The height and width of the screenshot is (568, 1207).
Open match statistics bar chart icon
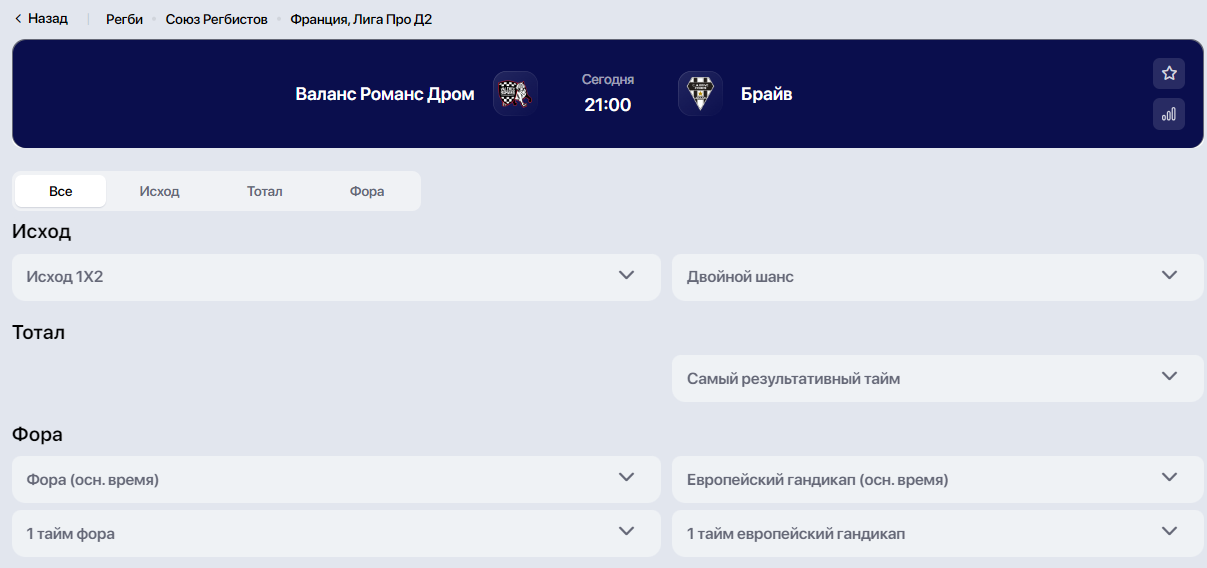[x=1169, y=114]
